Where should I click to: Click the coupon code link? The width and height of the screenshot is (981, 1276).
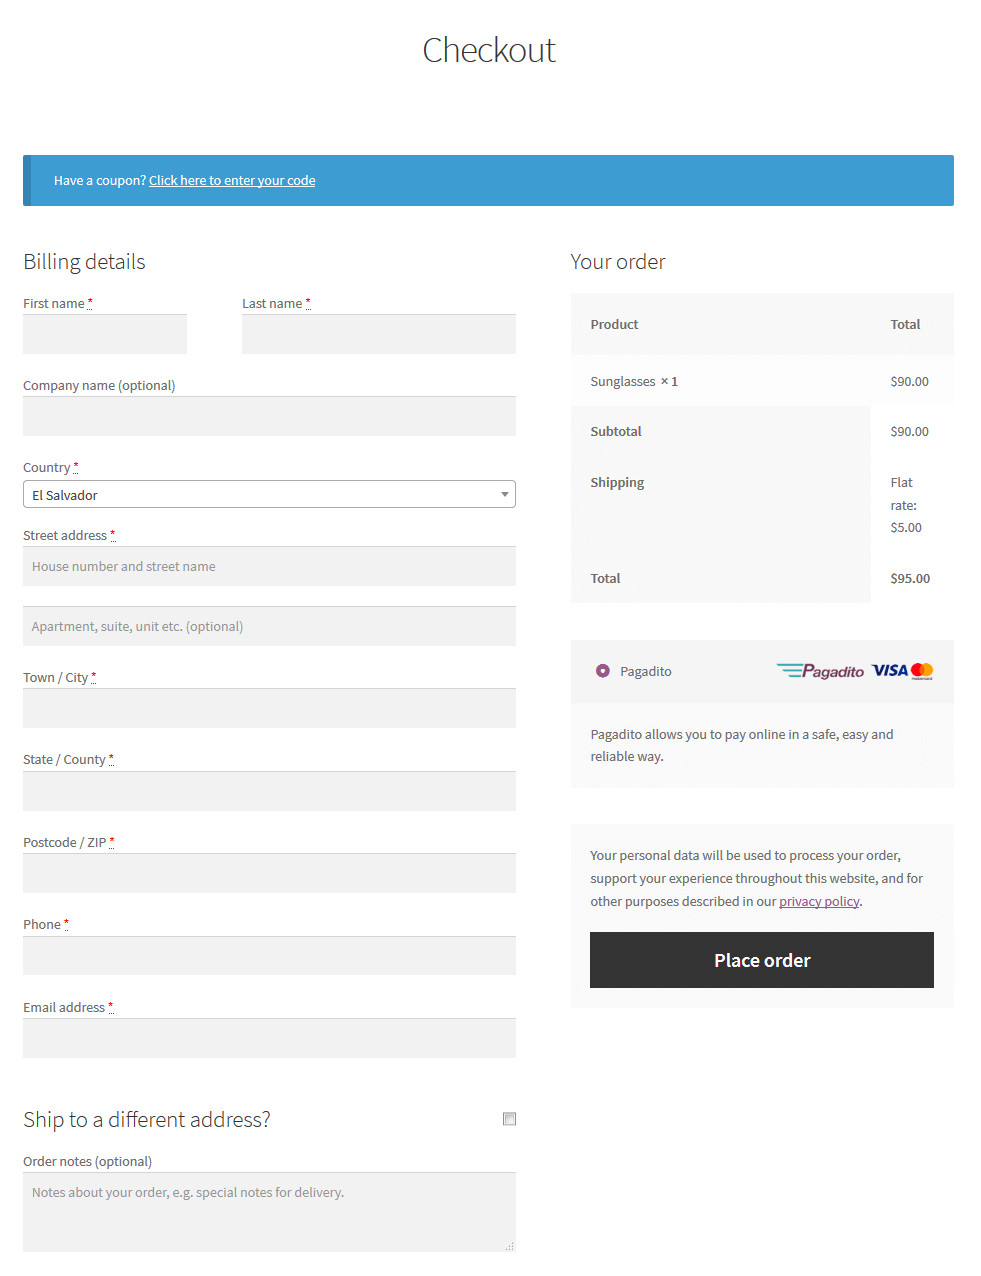[x=232, y=181]
